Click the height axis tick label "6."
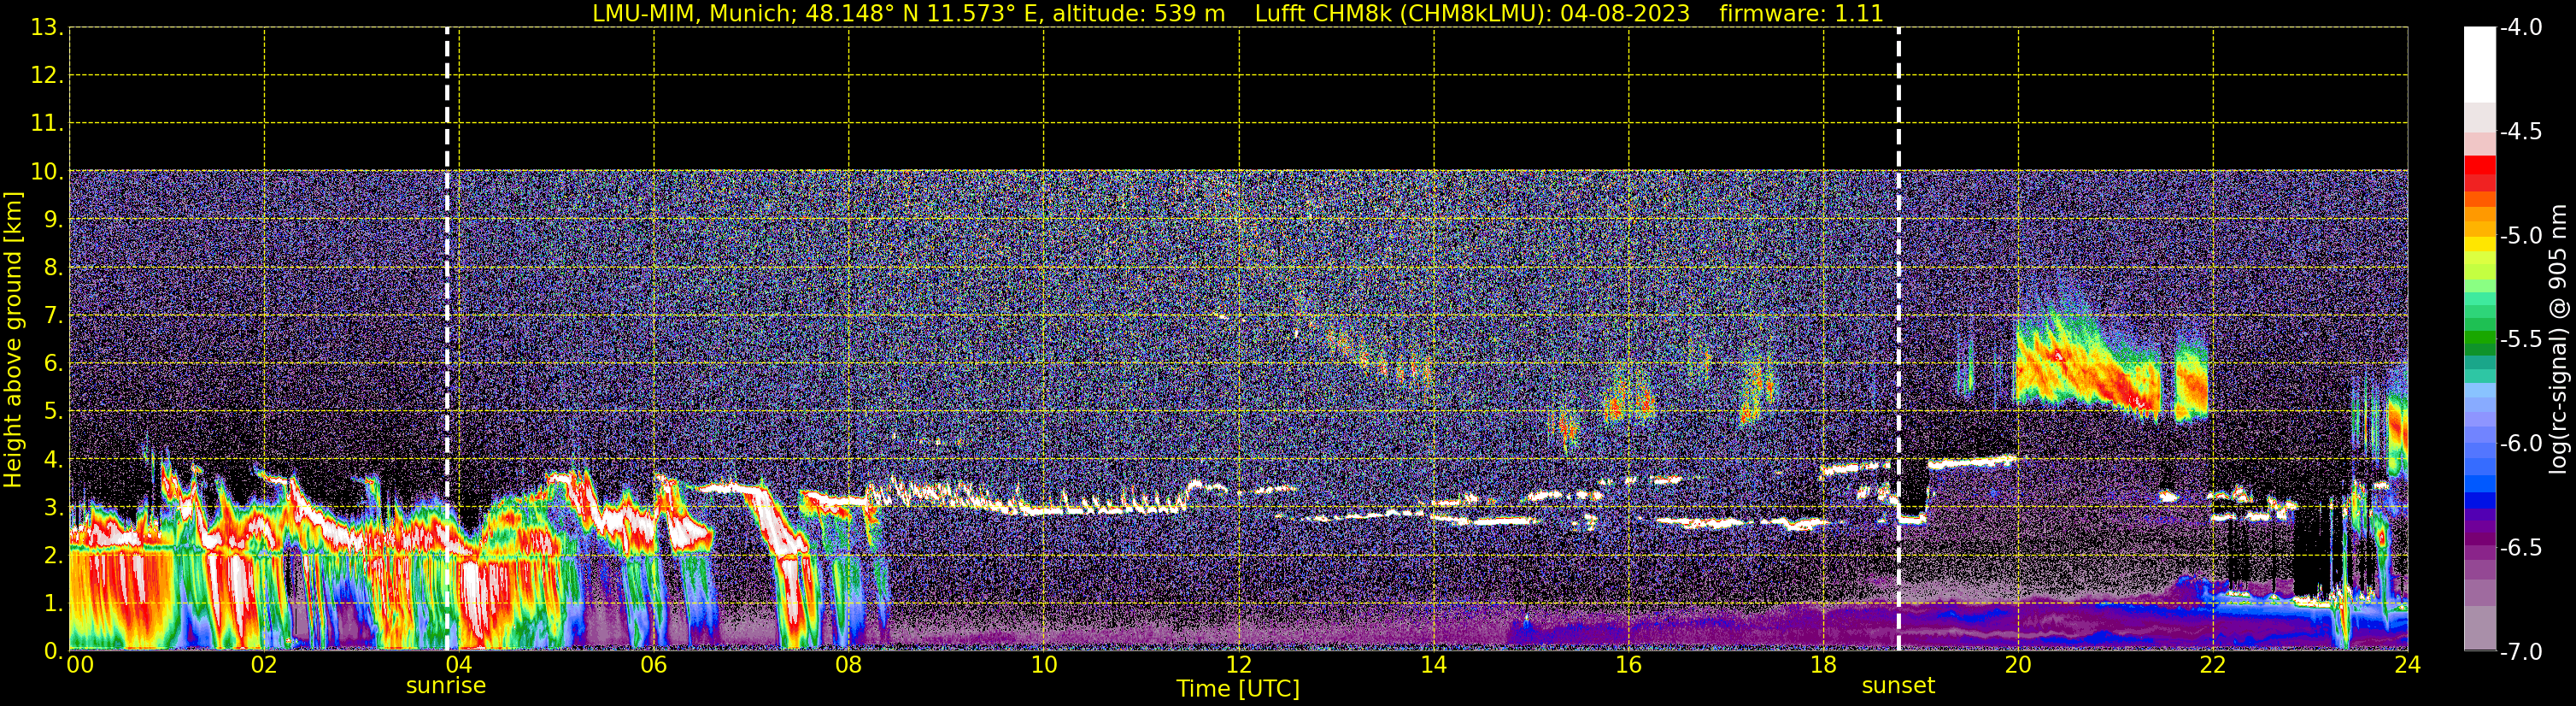2576x706 pixels. click(52, 363)
